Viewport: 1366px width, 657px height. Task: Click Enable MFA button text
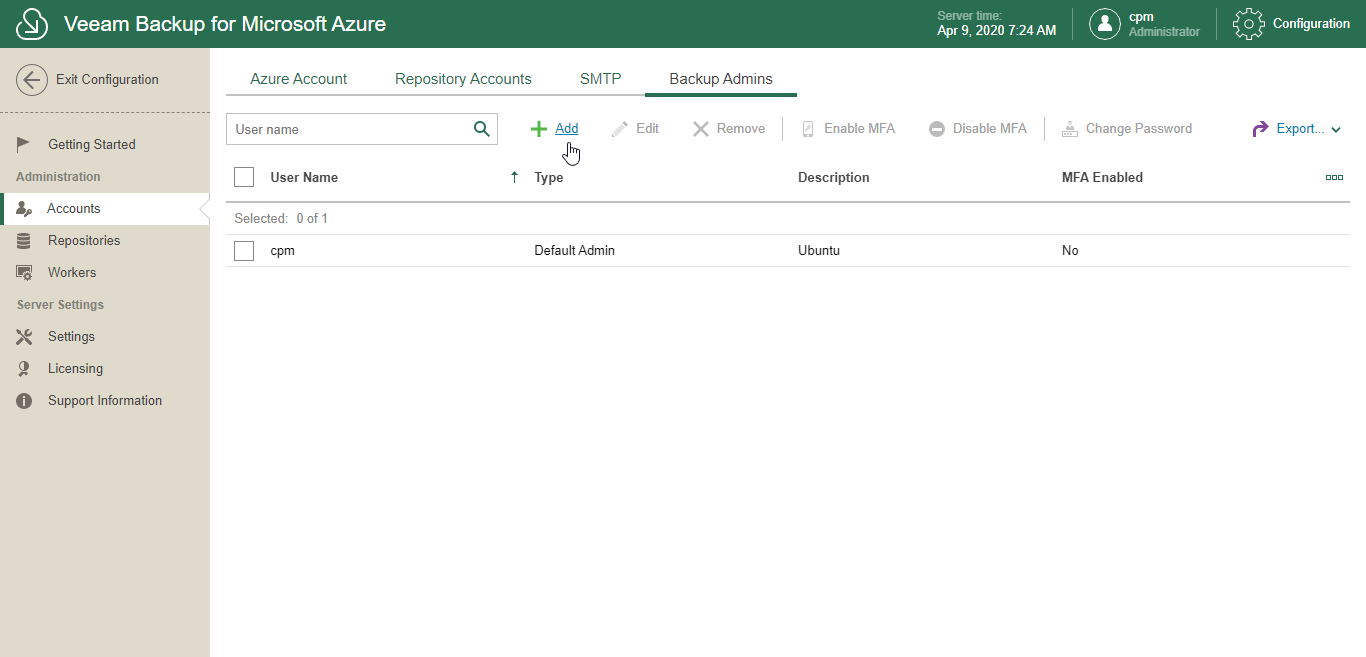(860, 128)
